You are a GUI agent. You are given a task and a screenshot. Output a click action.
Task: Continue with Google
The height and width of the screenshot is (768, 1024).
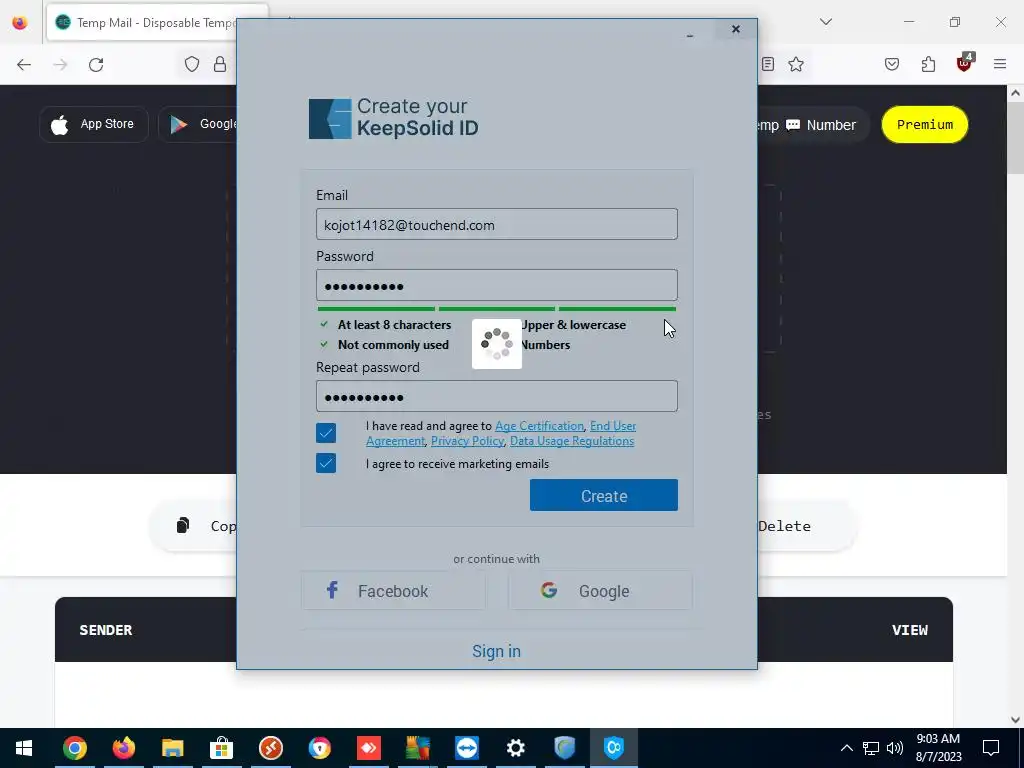(x=600, y=591)
